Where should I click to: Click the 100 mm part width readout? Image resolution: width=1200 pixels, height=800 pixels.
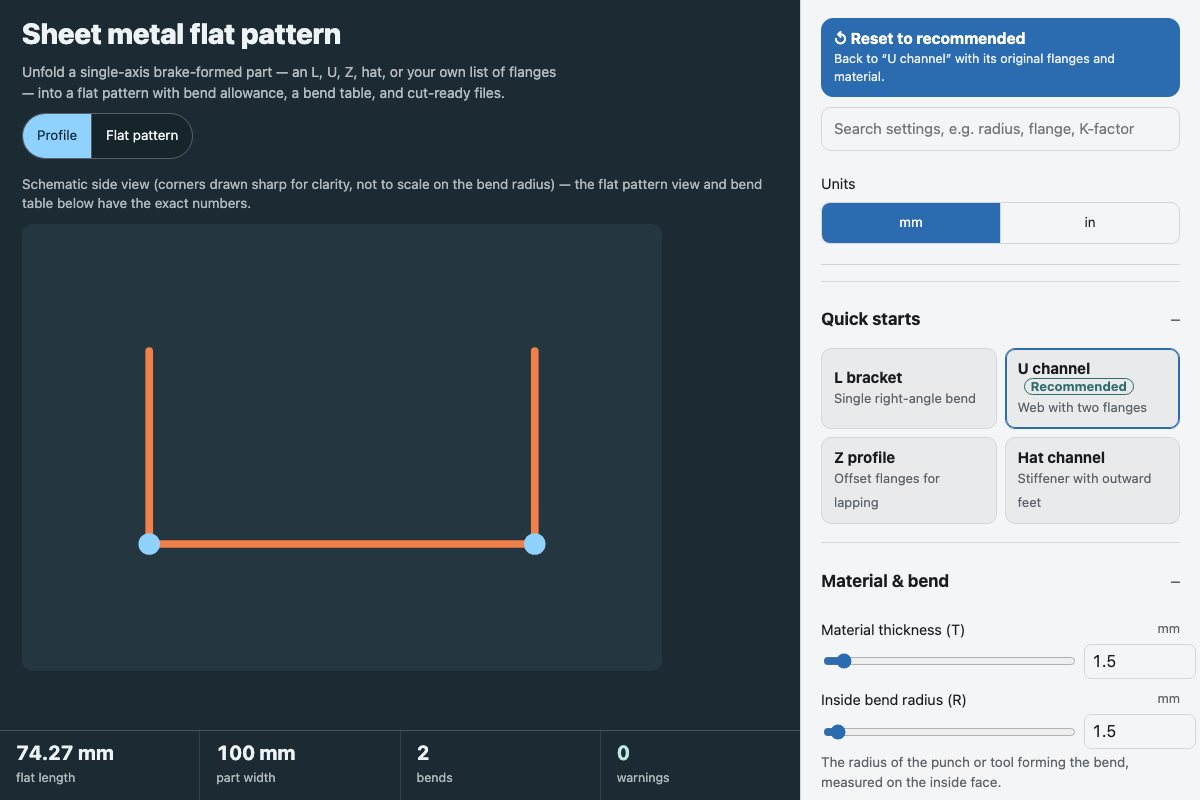click(300, 765)
